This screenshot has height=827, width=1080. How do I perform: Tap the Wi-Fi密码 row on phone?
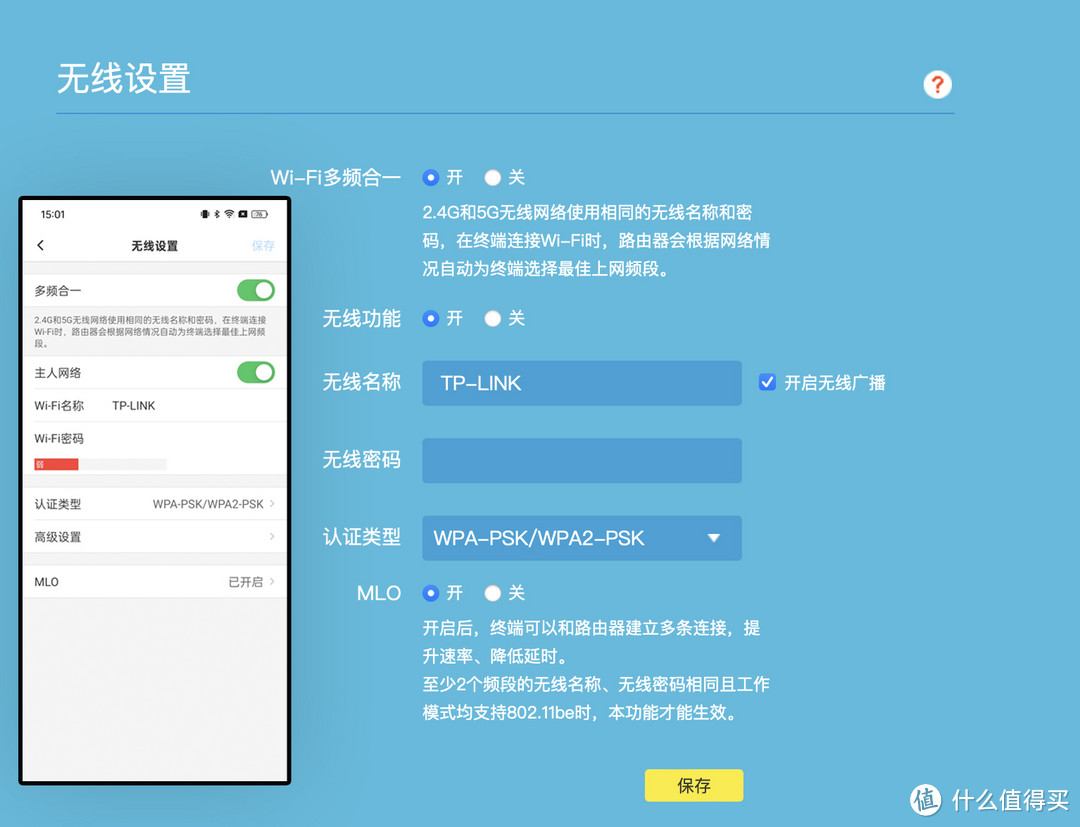(155, 439)
